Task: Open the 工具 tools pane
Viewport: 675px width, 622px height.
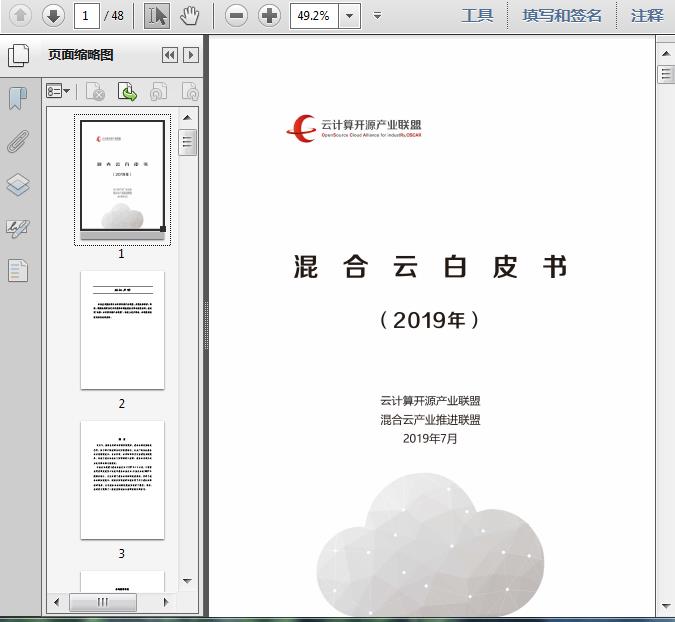Action: point(477,16)
